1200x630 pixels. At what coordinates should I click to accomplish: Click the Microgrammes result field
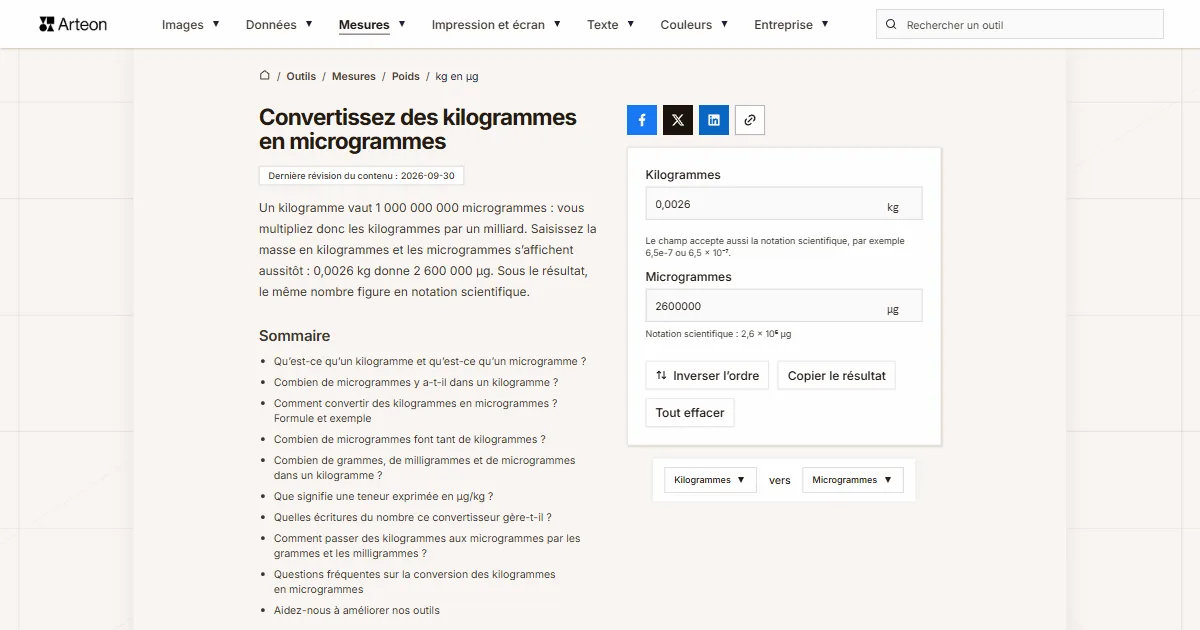point(784,306)
